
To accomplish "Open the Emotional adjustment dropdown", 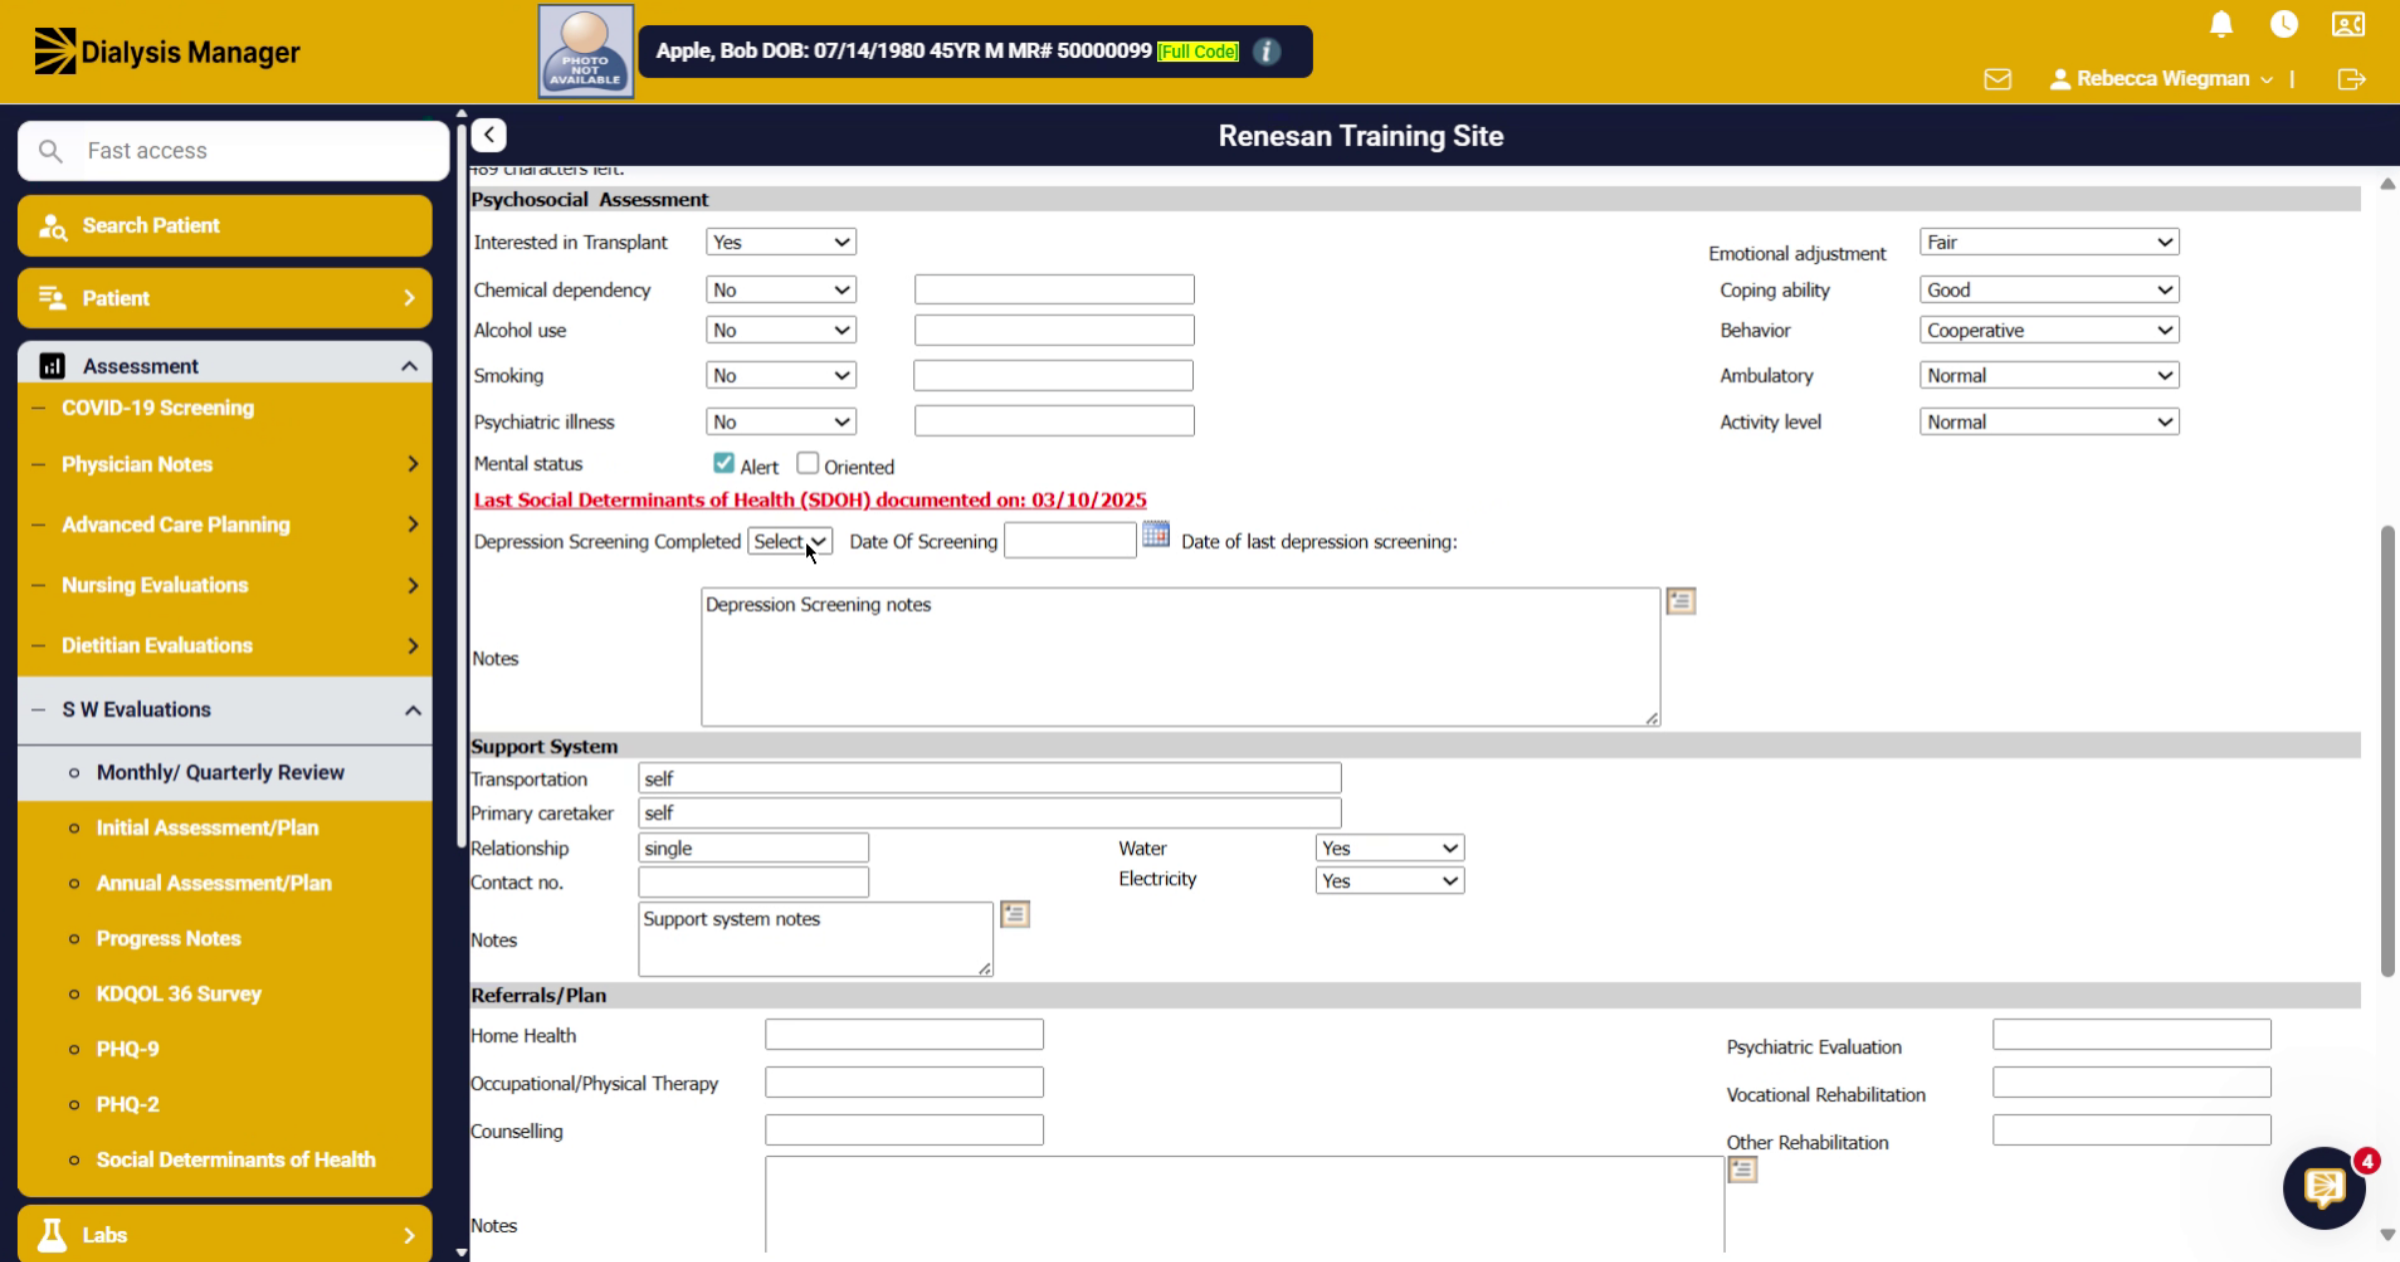I will pos(2049,242).
